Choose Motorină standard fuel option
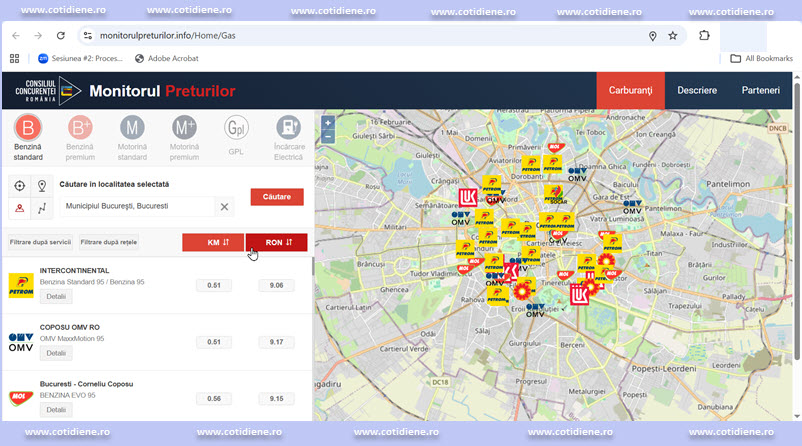The image size is (802, 446). click(132, 128)
